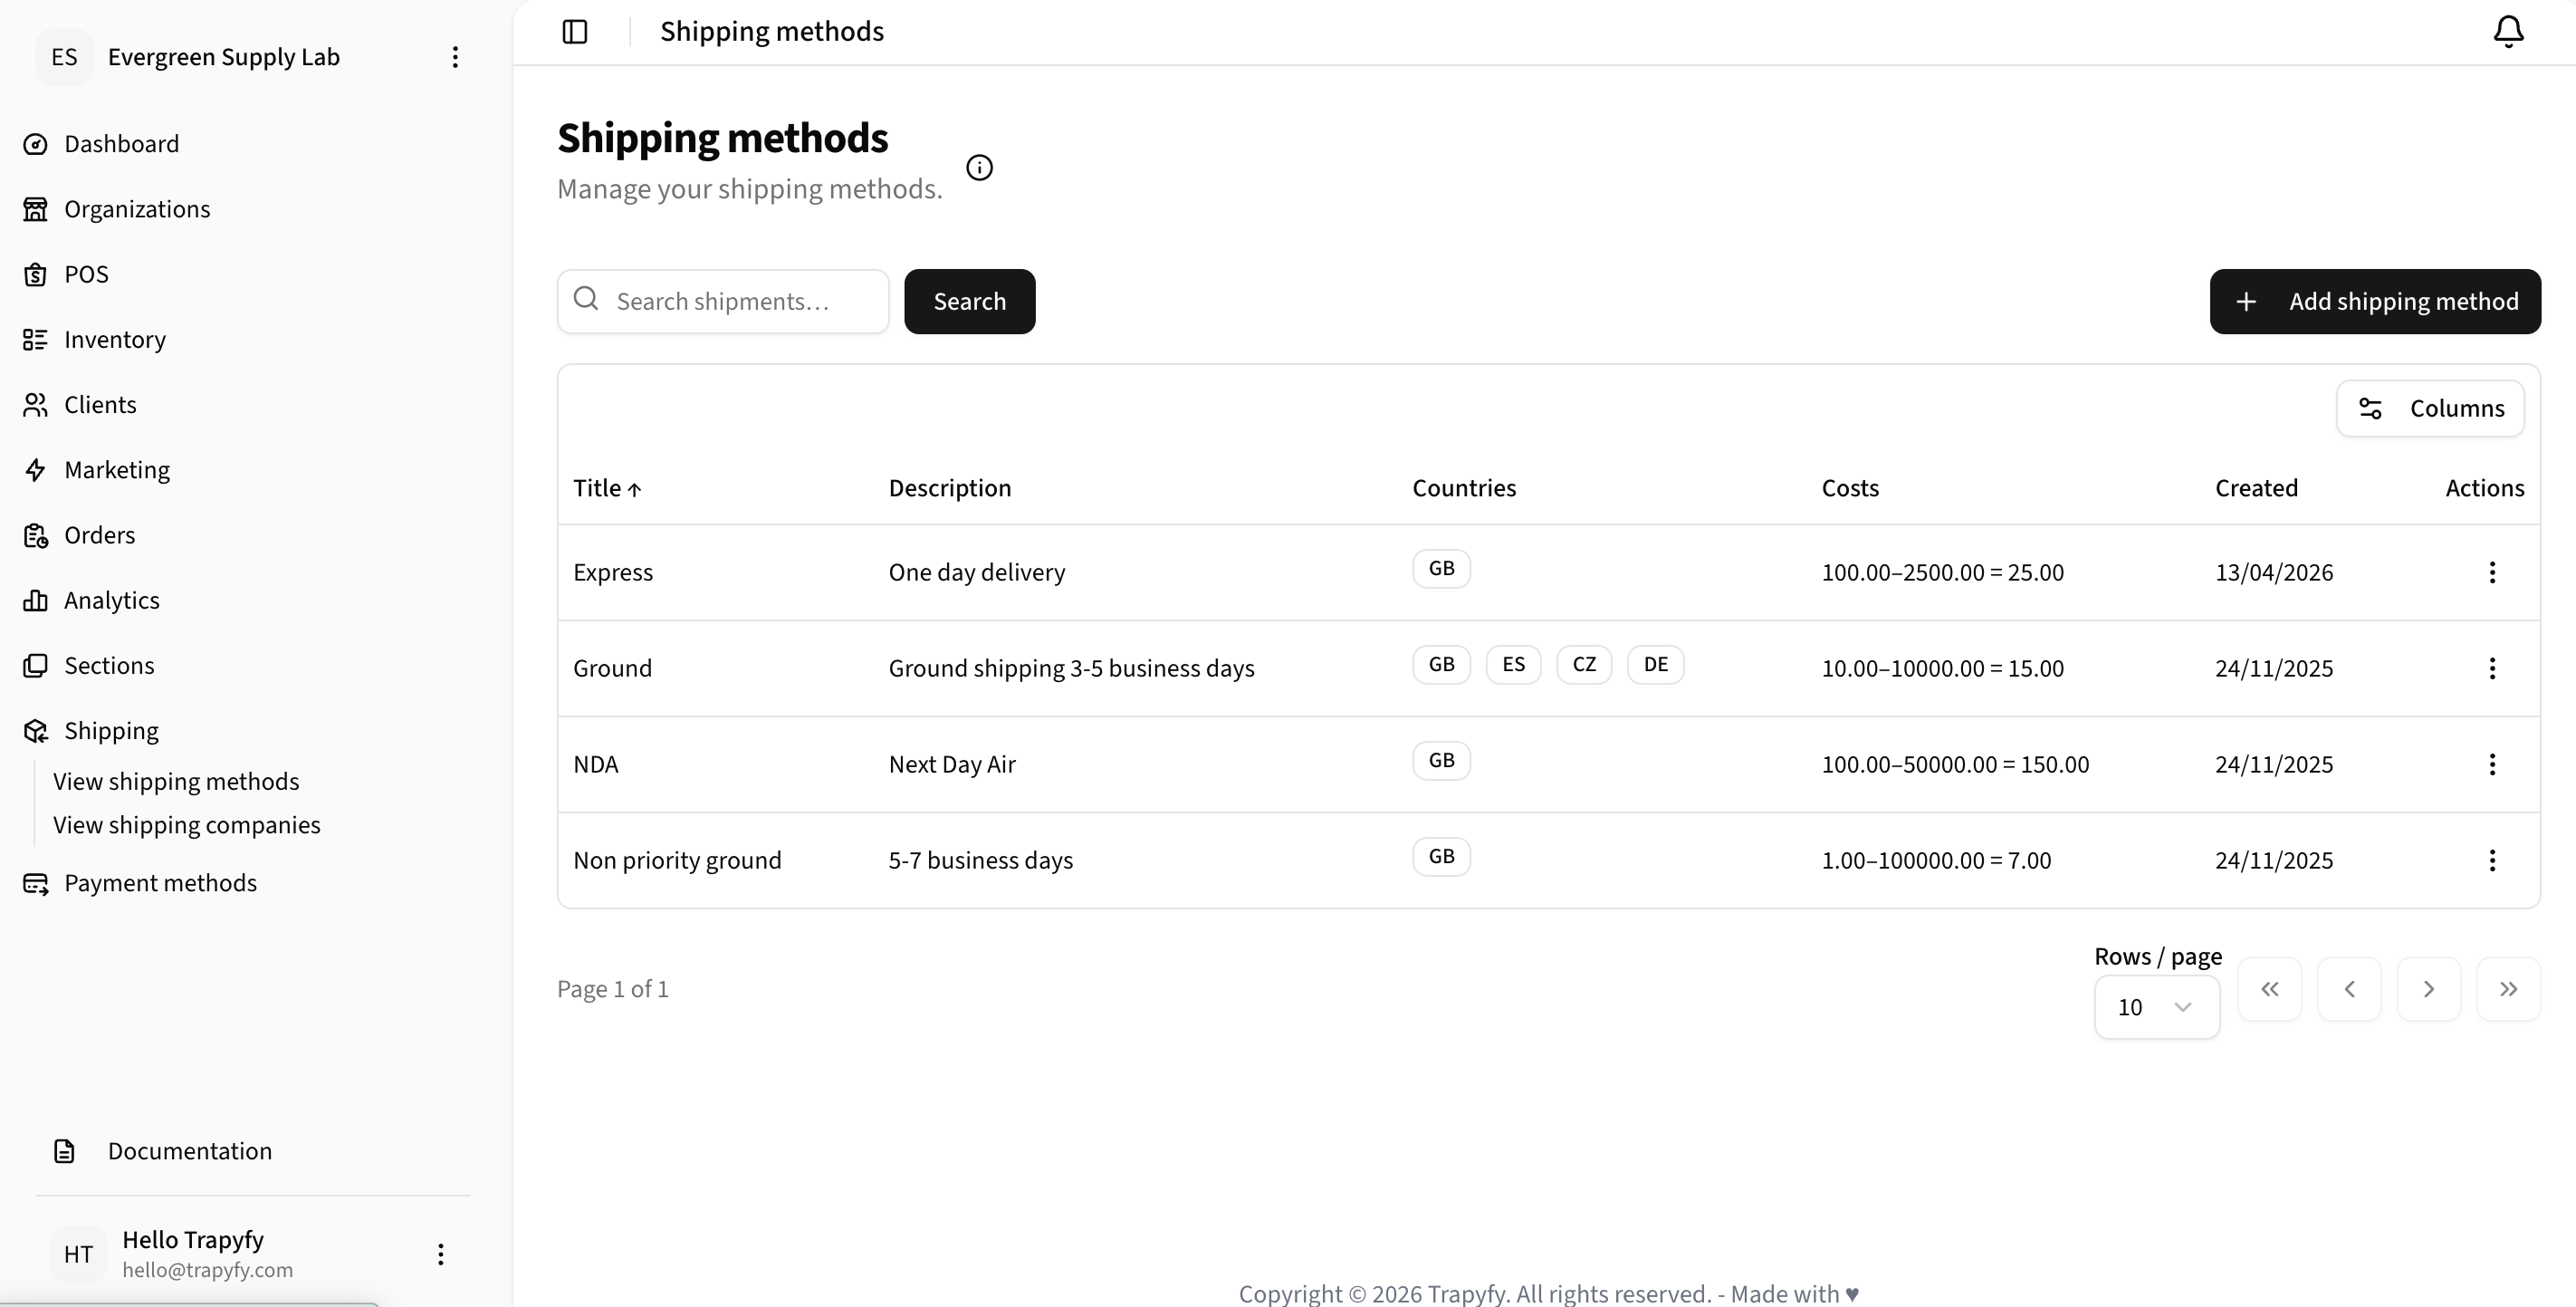2576x1307 pixels.
Task: Click GB badge in Express row
Action: [1441, 568]
